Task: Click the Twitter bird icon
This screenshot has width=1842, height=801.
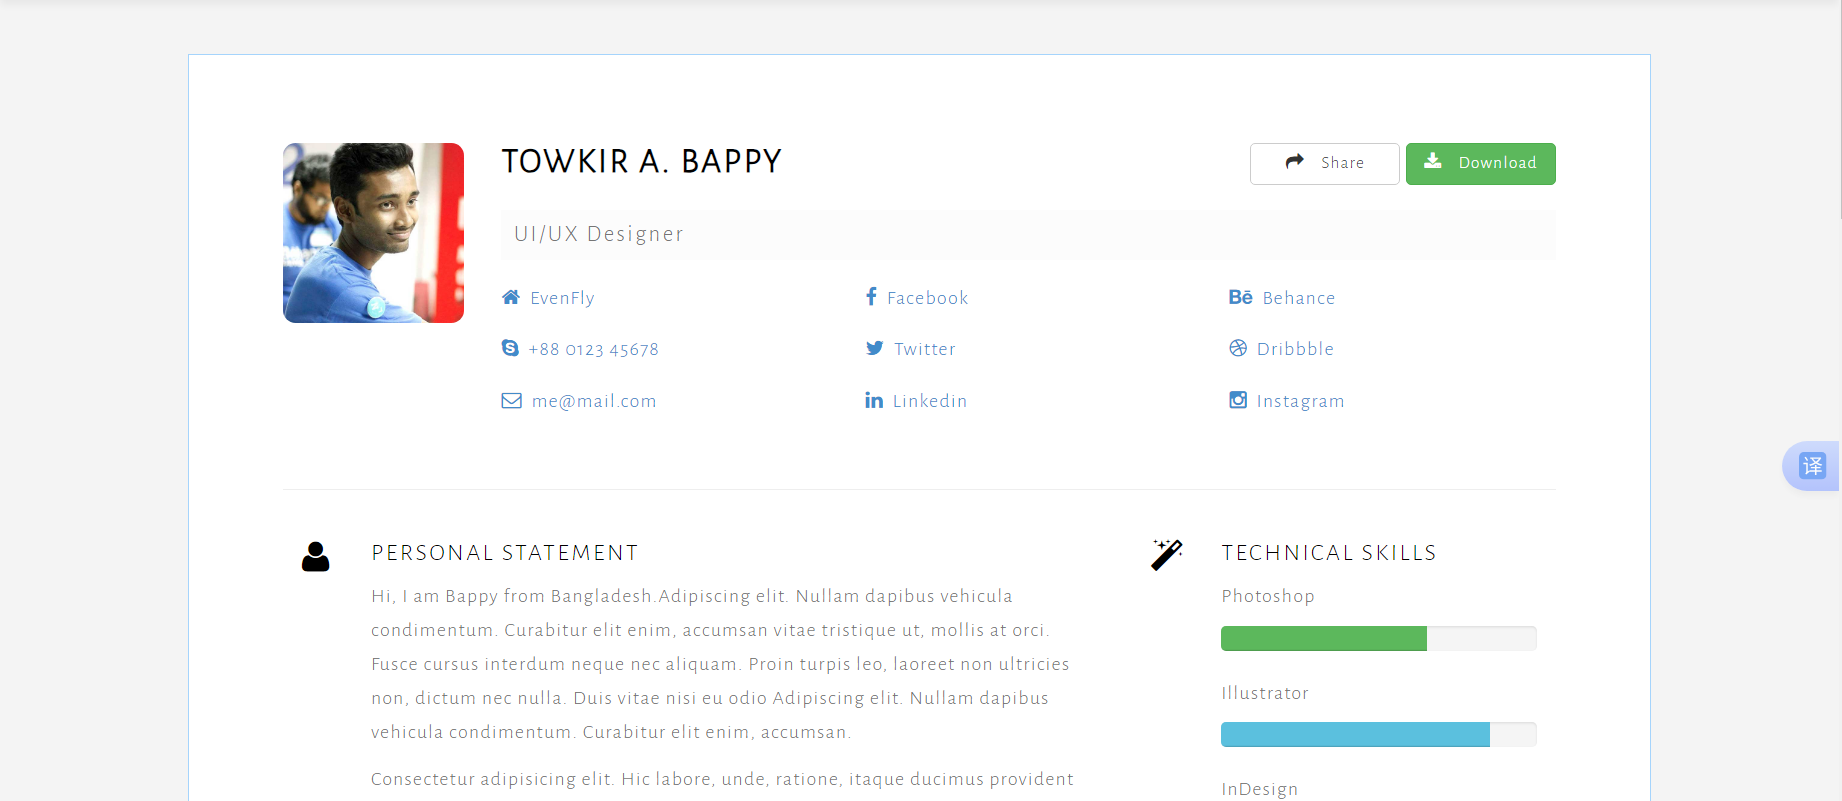Action: pyautogui.click(x=875, y=348)
